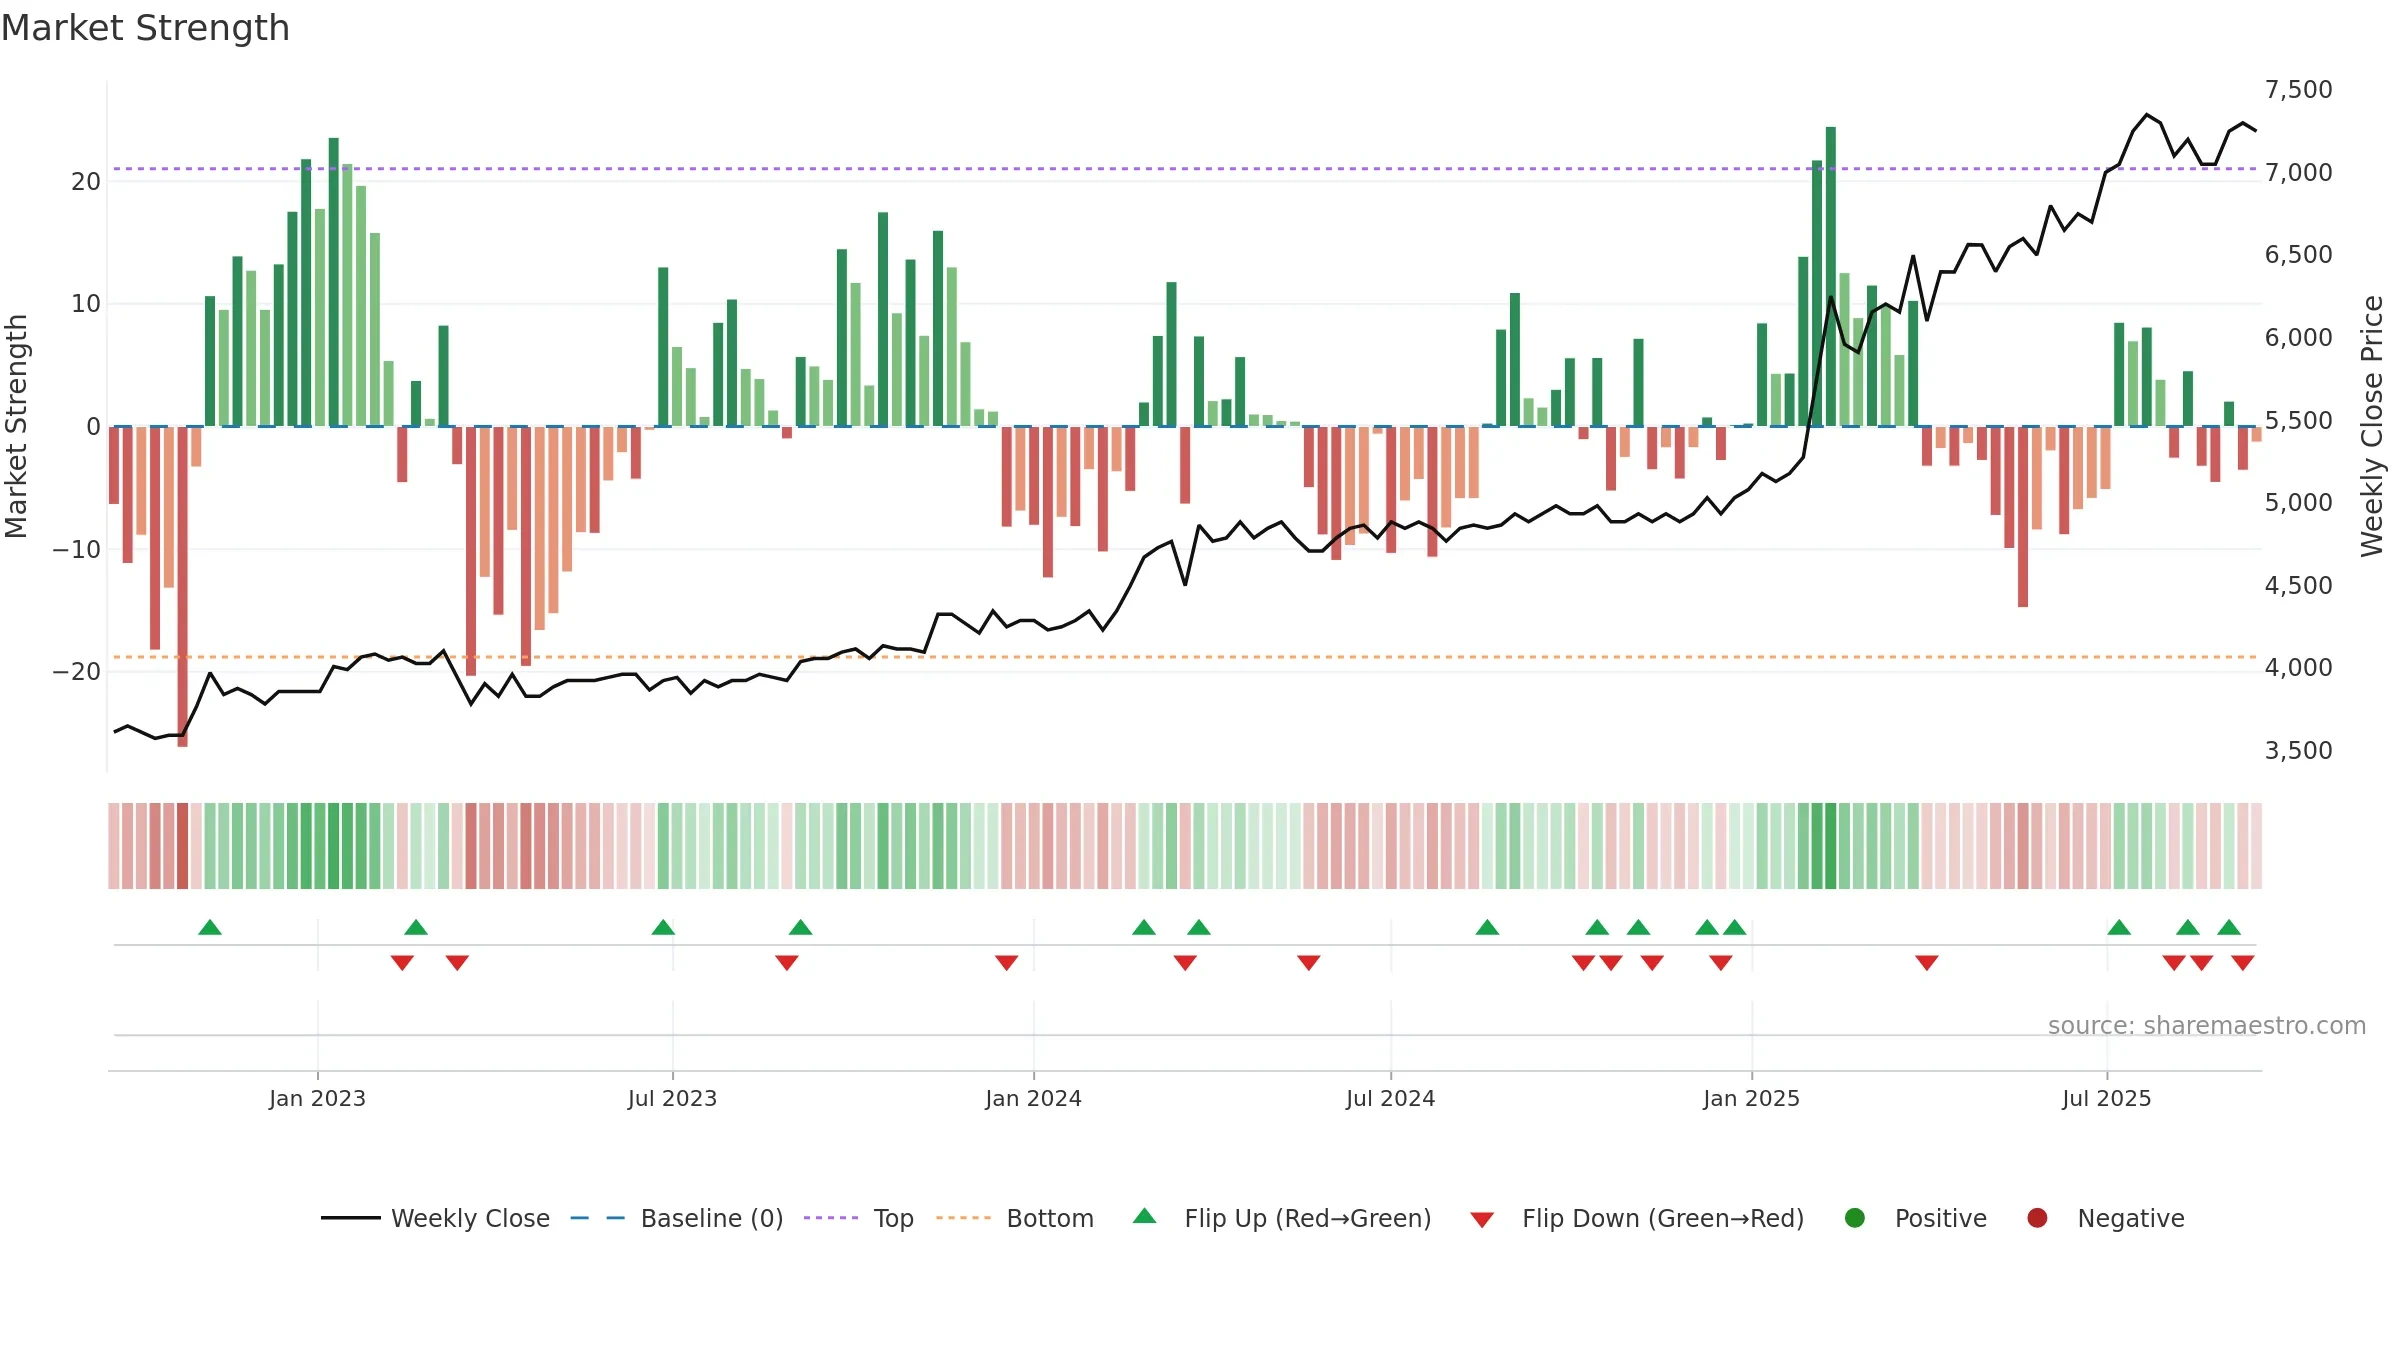
Task: Click the Jan 2023 date label
Action: 317,1098
